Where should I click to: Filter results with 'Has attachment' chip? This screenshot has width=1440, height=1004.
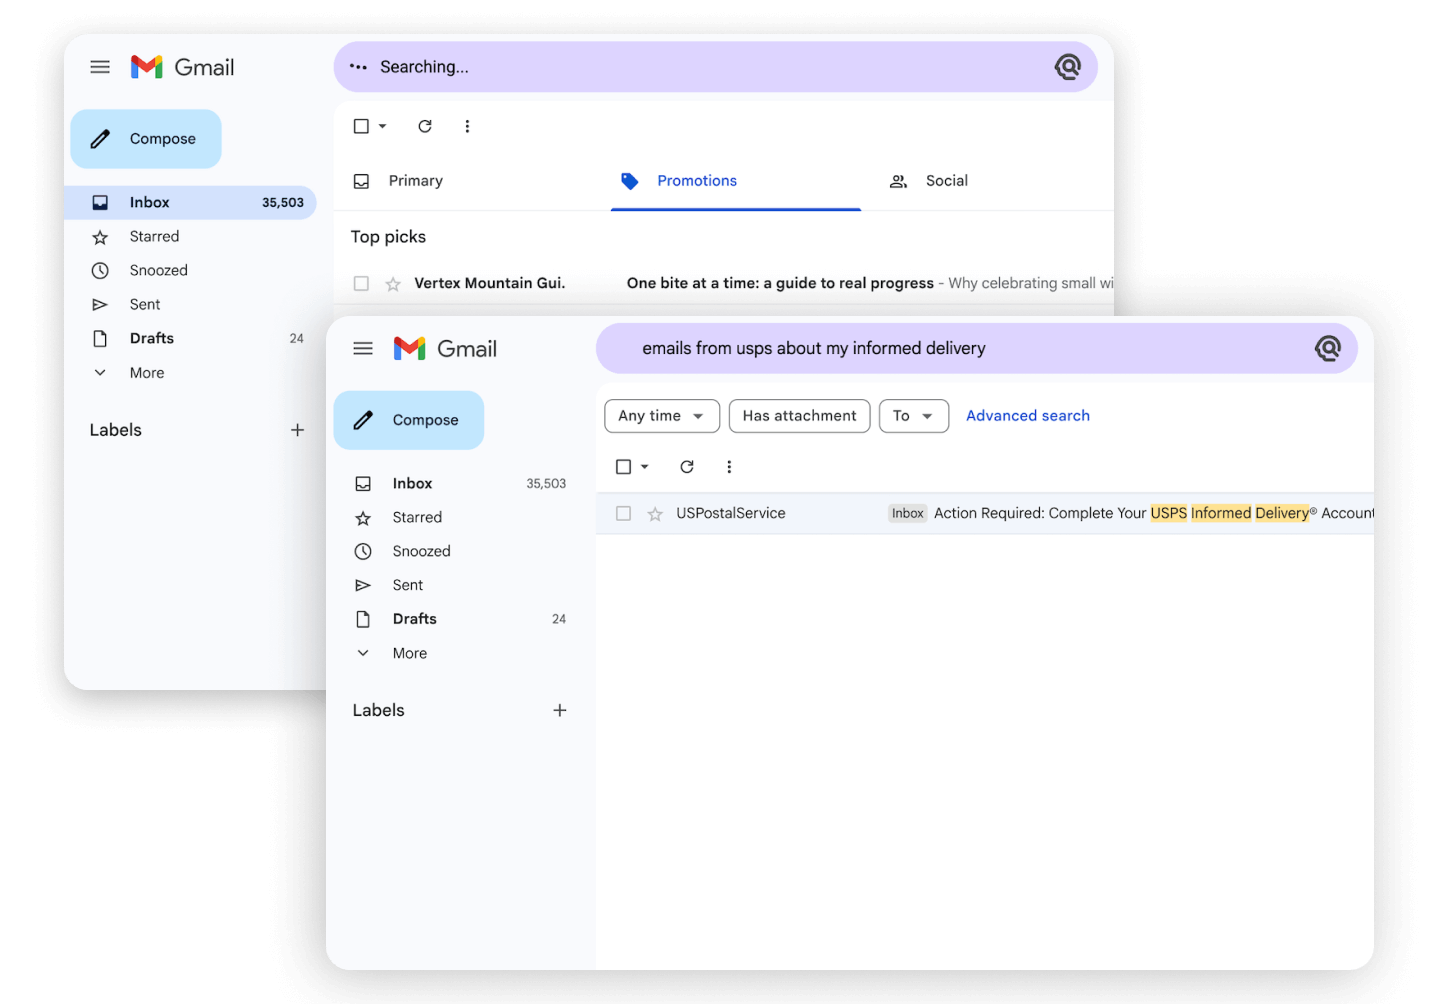(x=799, y=416)
